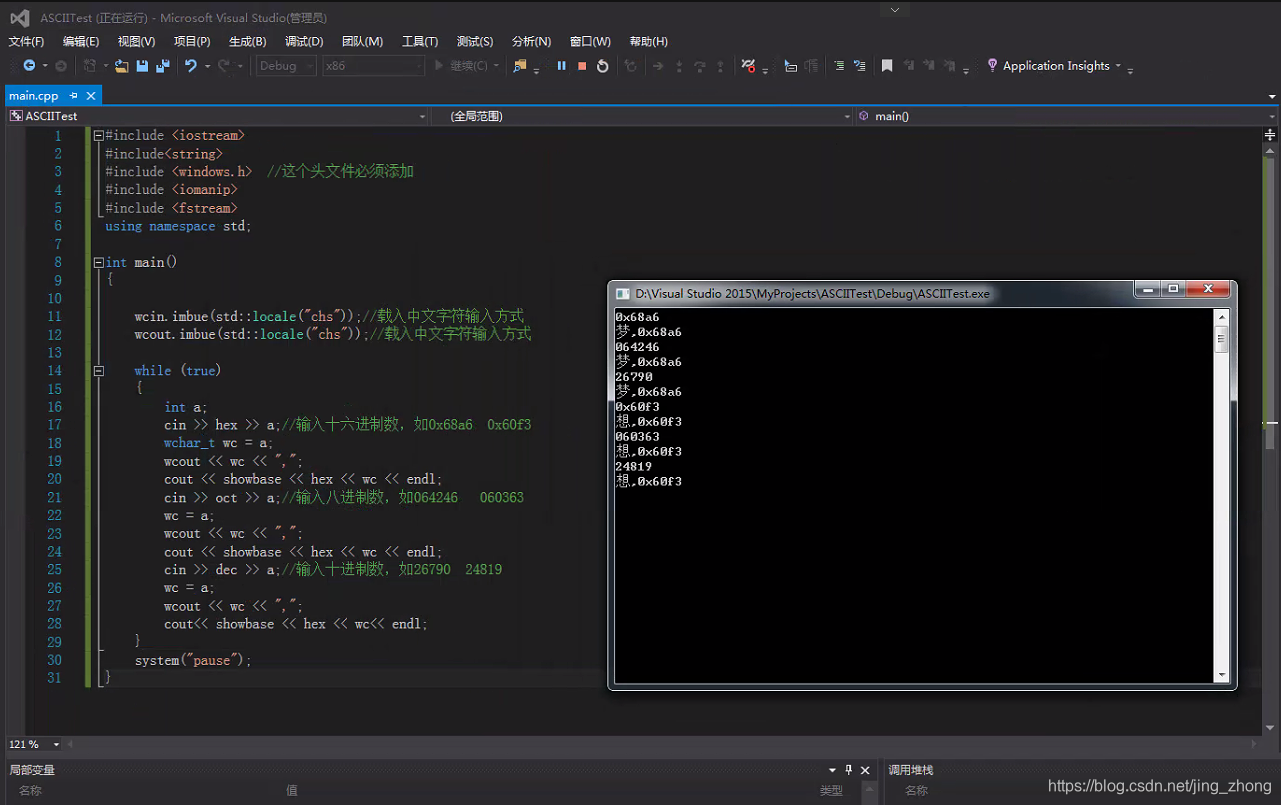Screen dimensions: 1281x805
Task: Click the breakpoints icon with red dot
Action: point(749,66)
